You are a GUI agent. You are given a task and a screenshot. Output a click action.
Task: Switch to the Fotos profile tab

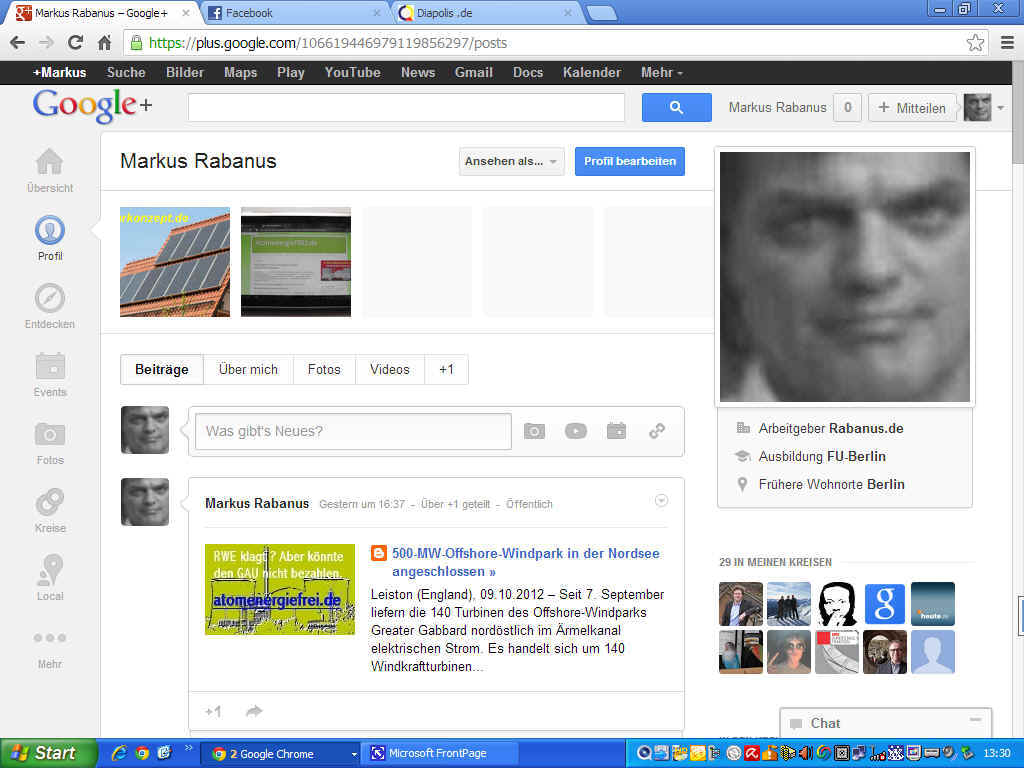pos(324,370)
